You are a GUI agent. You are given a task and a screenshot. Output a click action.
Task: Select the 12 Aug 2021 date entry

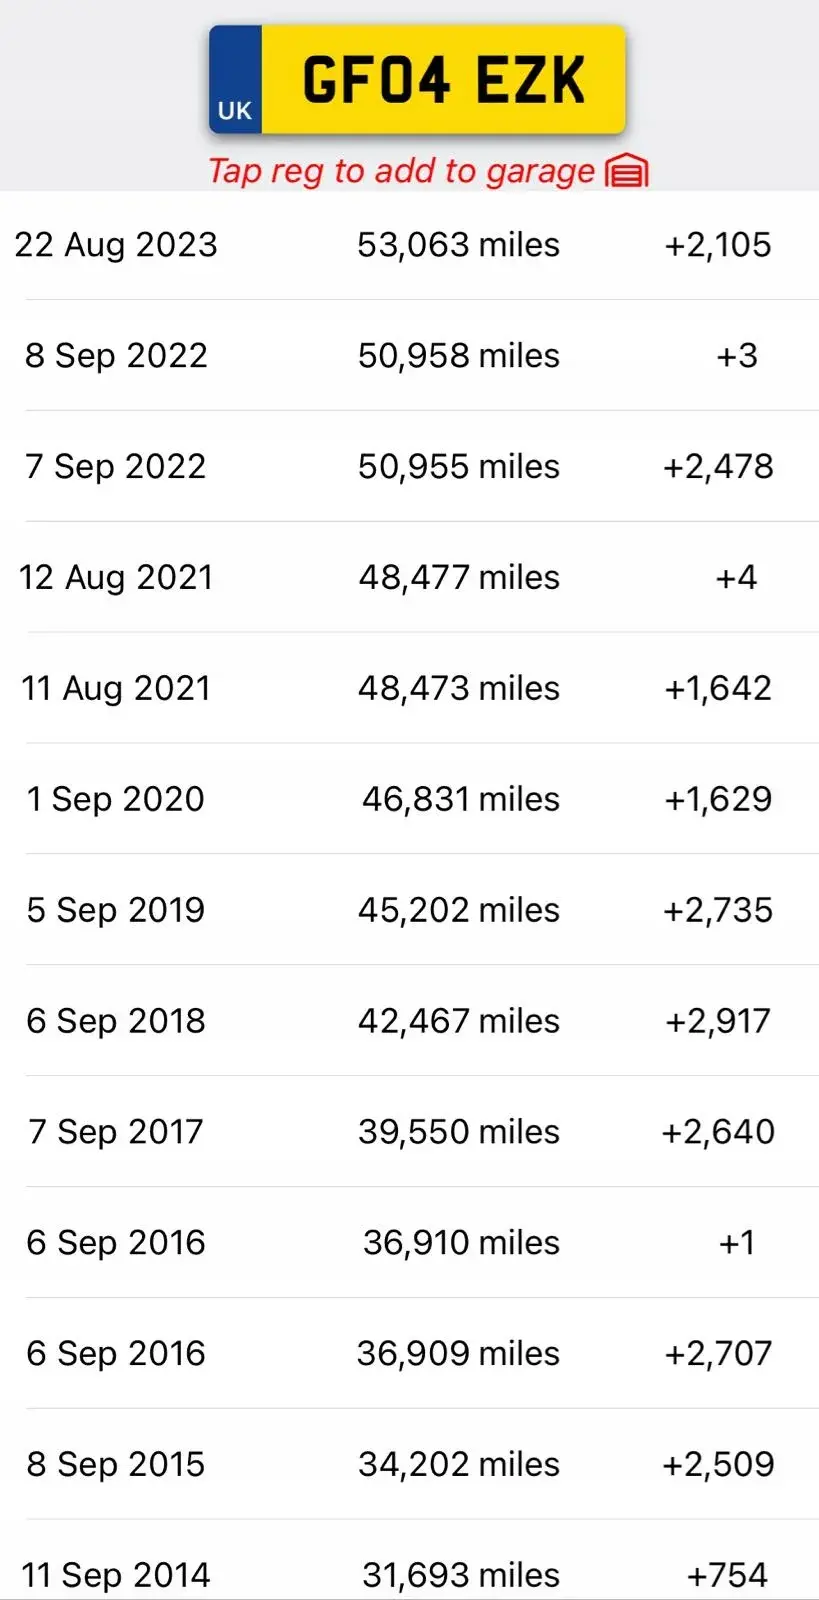click(116, 578)
